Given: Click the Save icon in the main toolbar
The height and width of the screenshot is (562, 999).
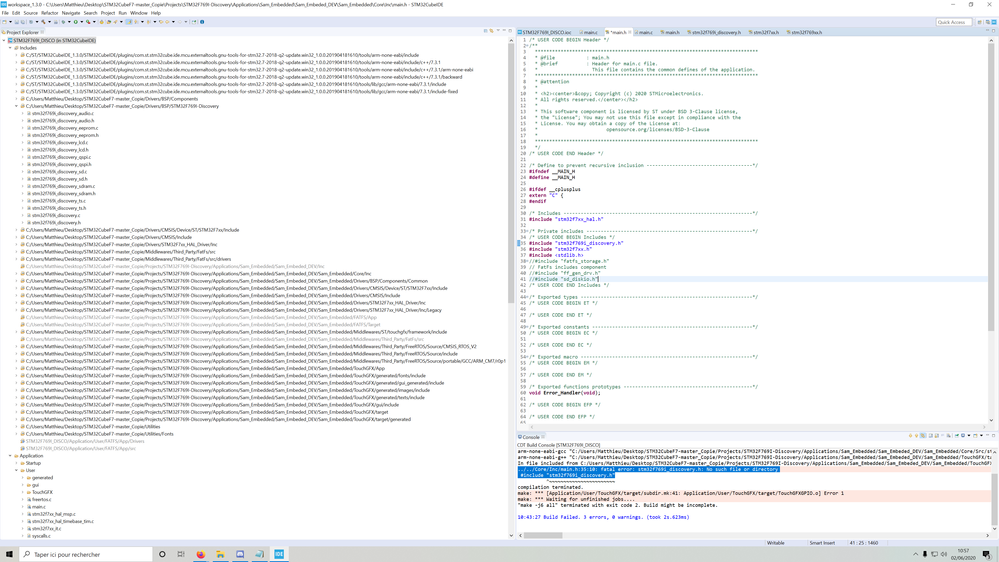Looking at the screenshot, I should click(16, 21).
